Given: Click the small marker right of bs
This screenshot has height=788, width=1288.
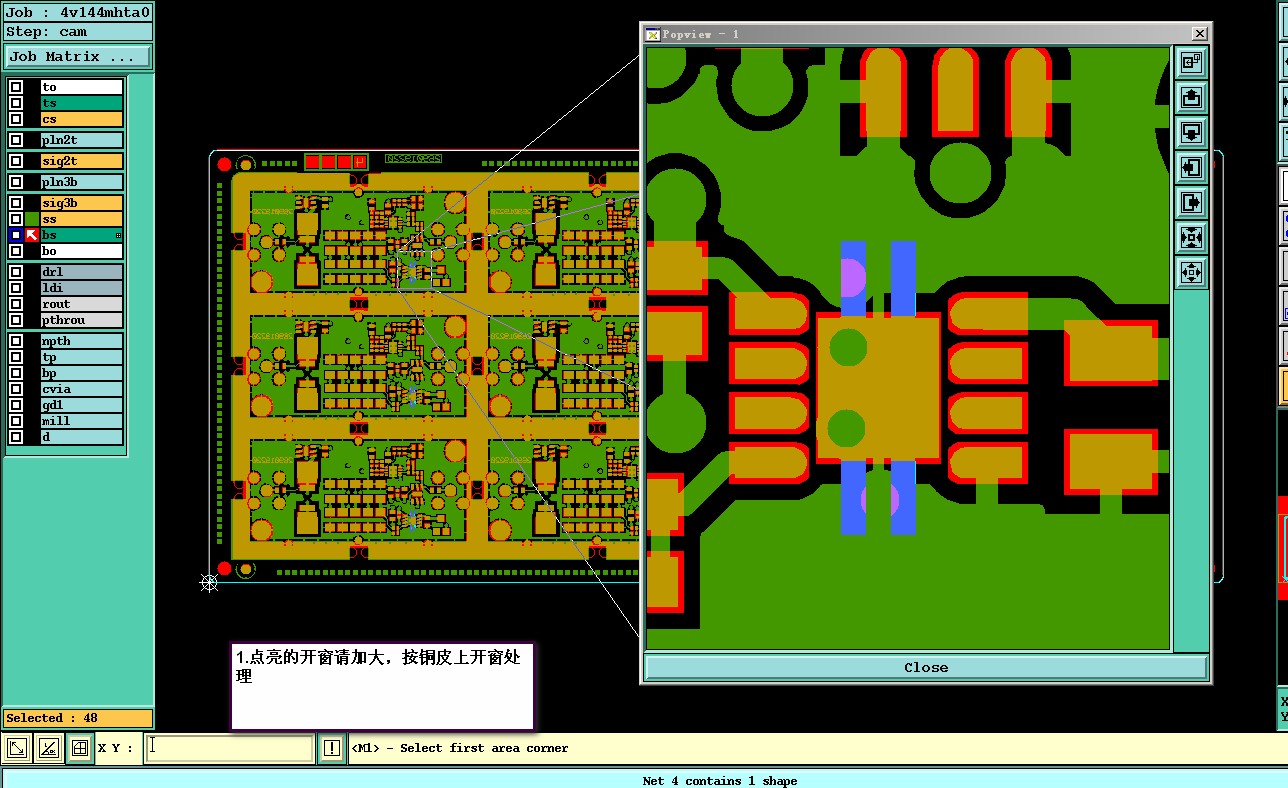Looking at the screenshot, I should 119,235.
